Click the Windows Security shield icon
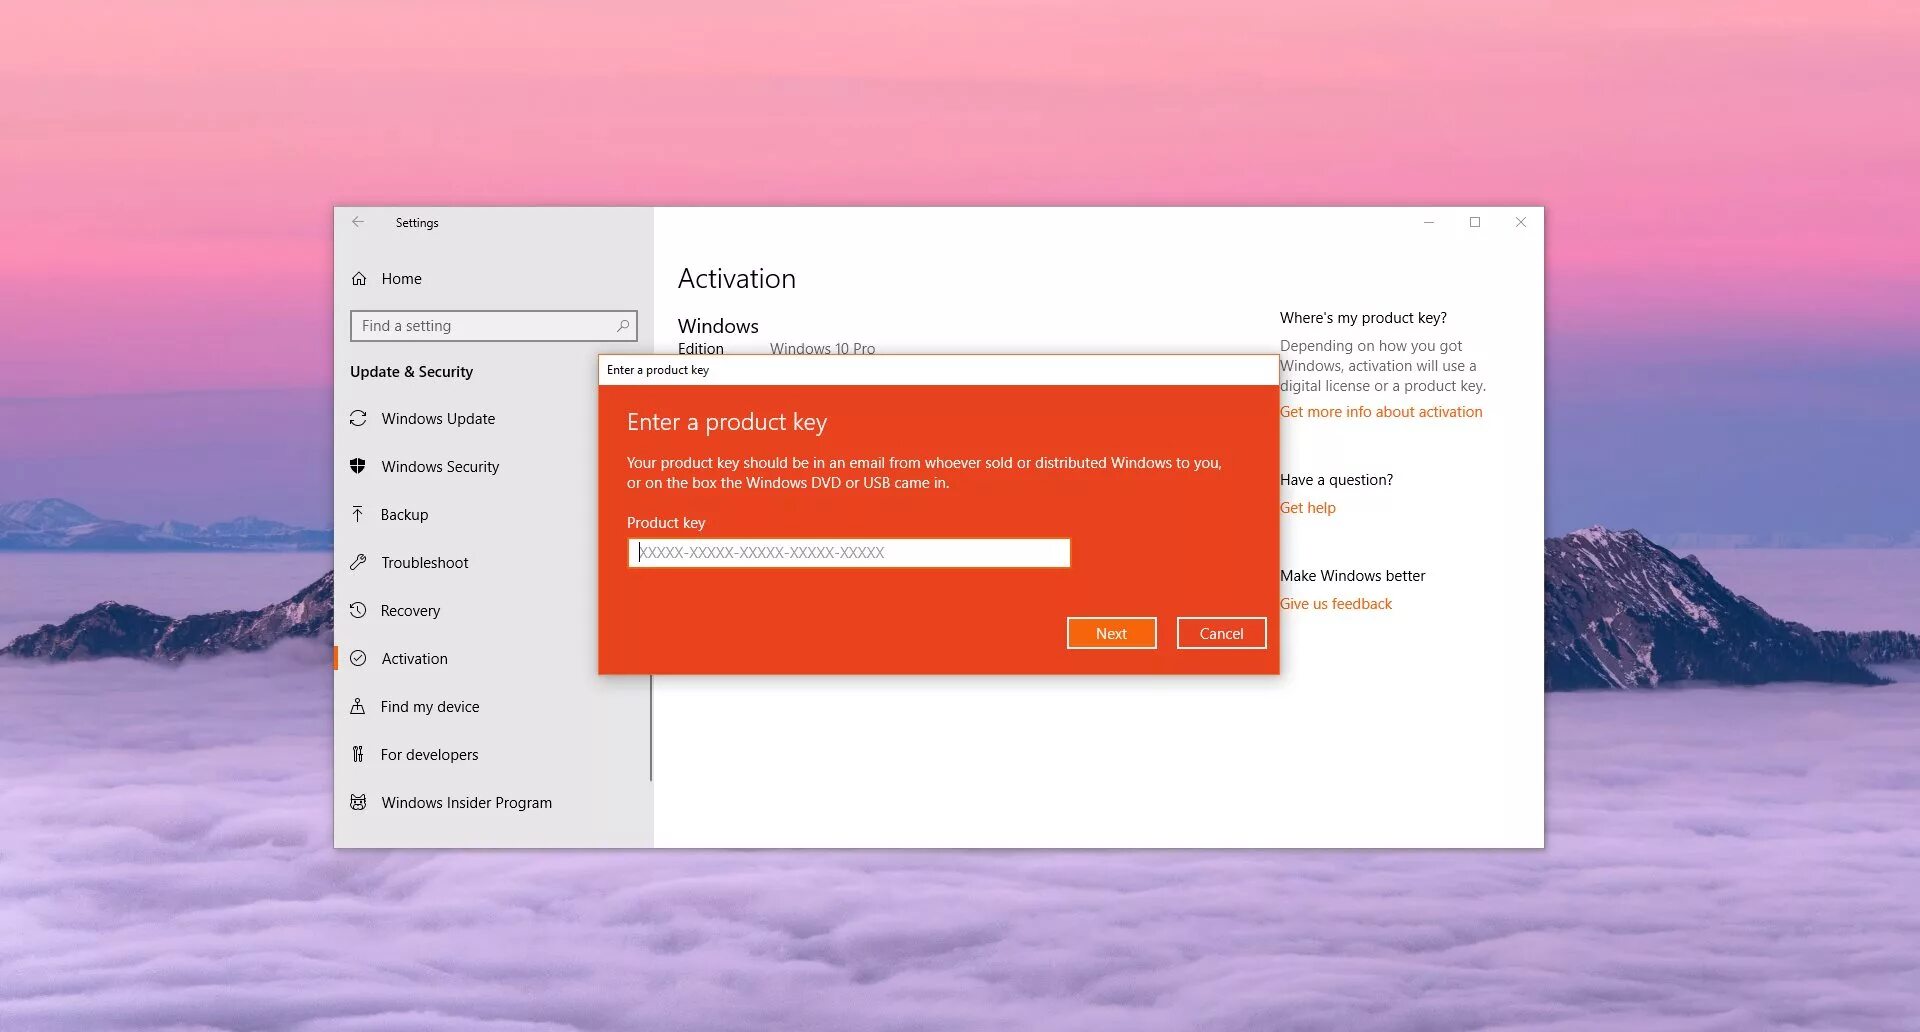 358,467
